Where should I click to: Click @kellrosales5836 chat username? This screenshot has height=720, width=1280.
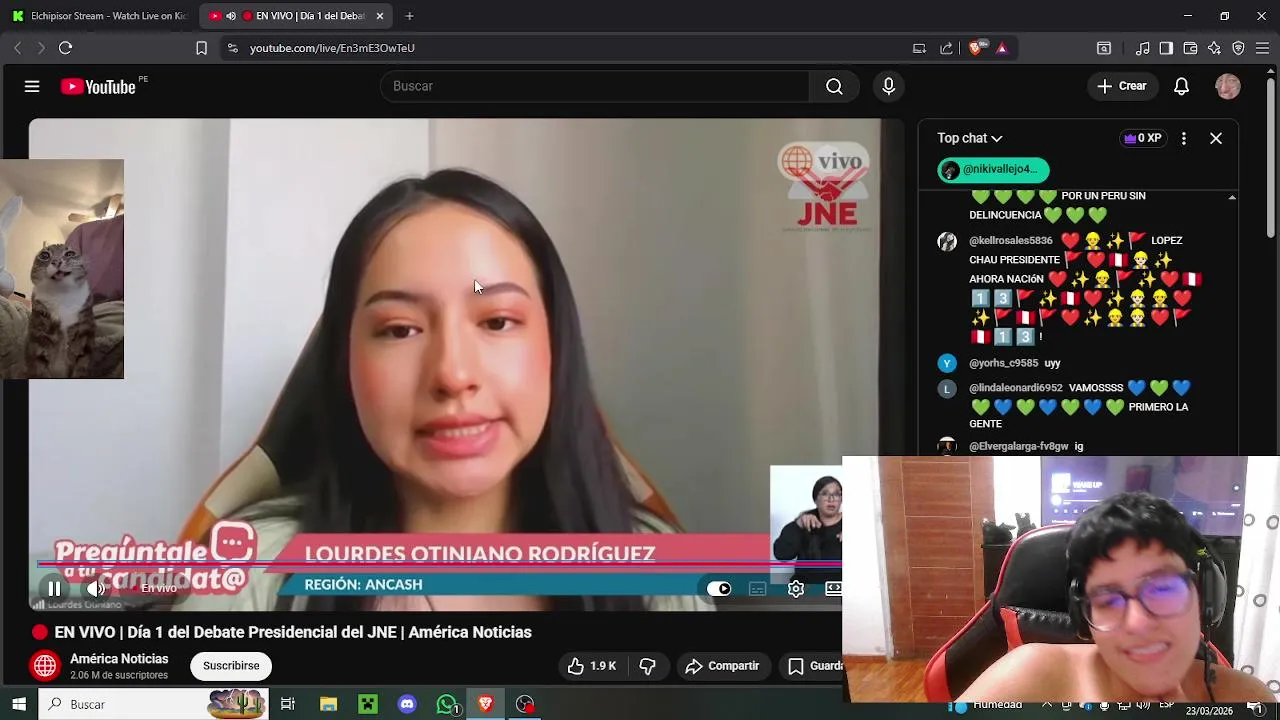[1010, 241]
